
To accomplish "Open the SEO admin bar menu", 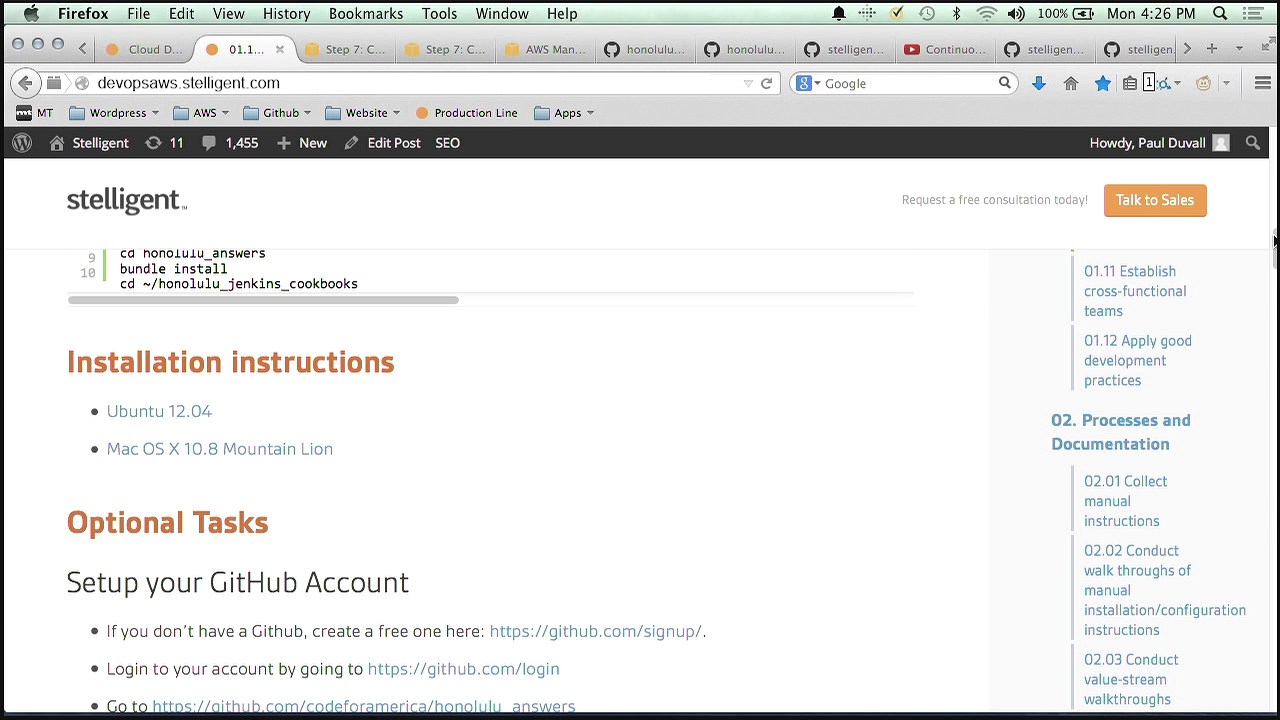I will 447,143.
